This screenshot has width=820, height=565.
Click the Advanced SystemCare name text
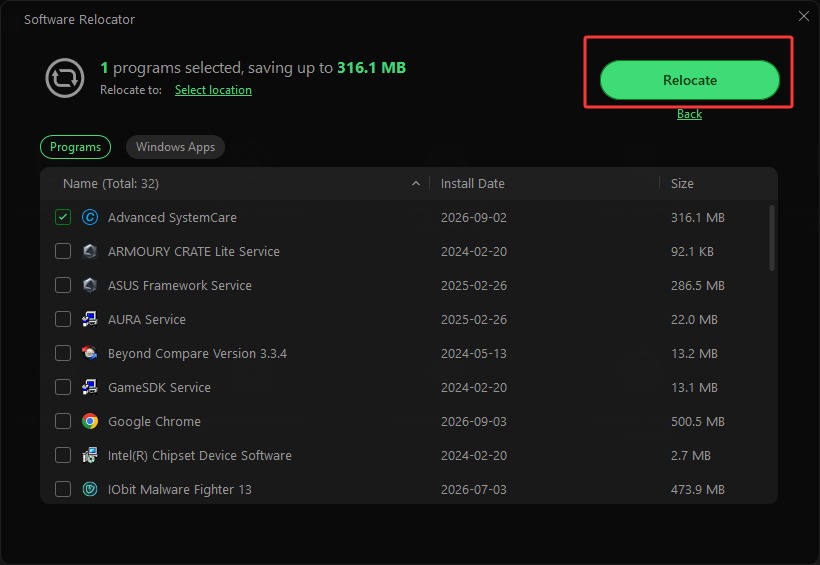pos(172,218)
